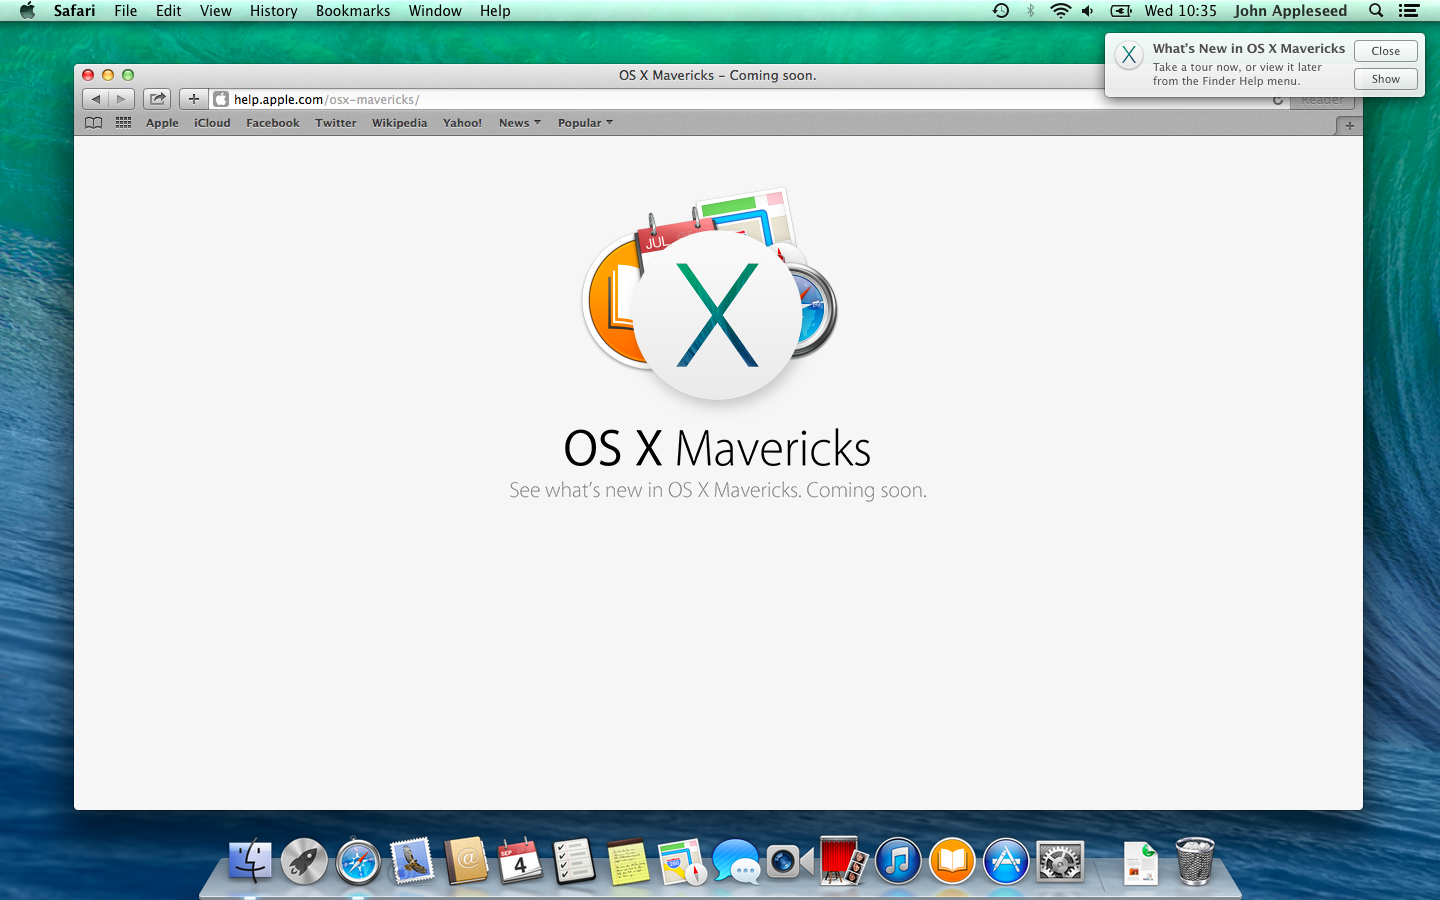Open the Safari application menu

[x=75, y=11]
